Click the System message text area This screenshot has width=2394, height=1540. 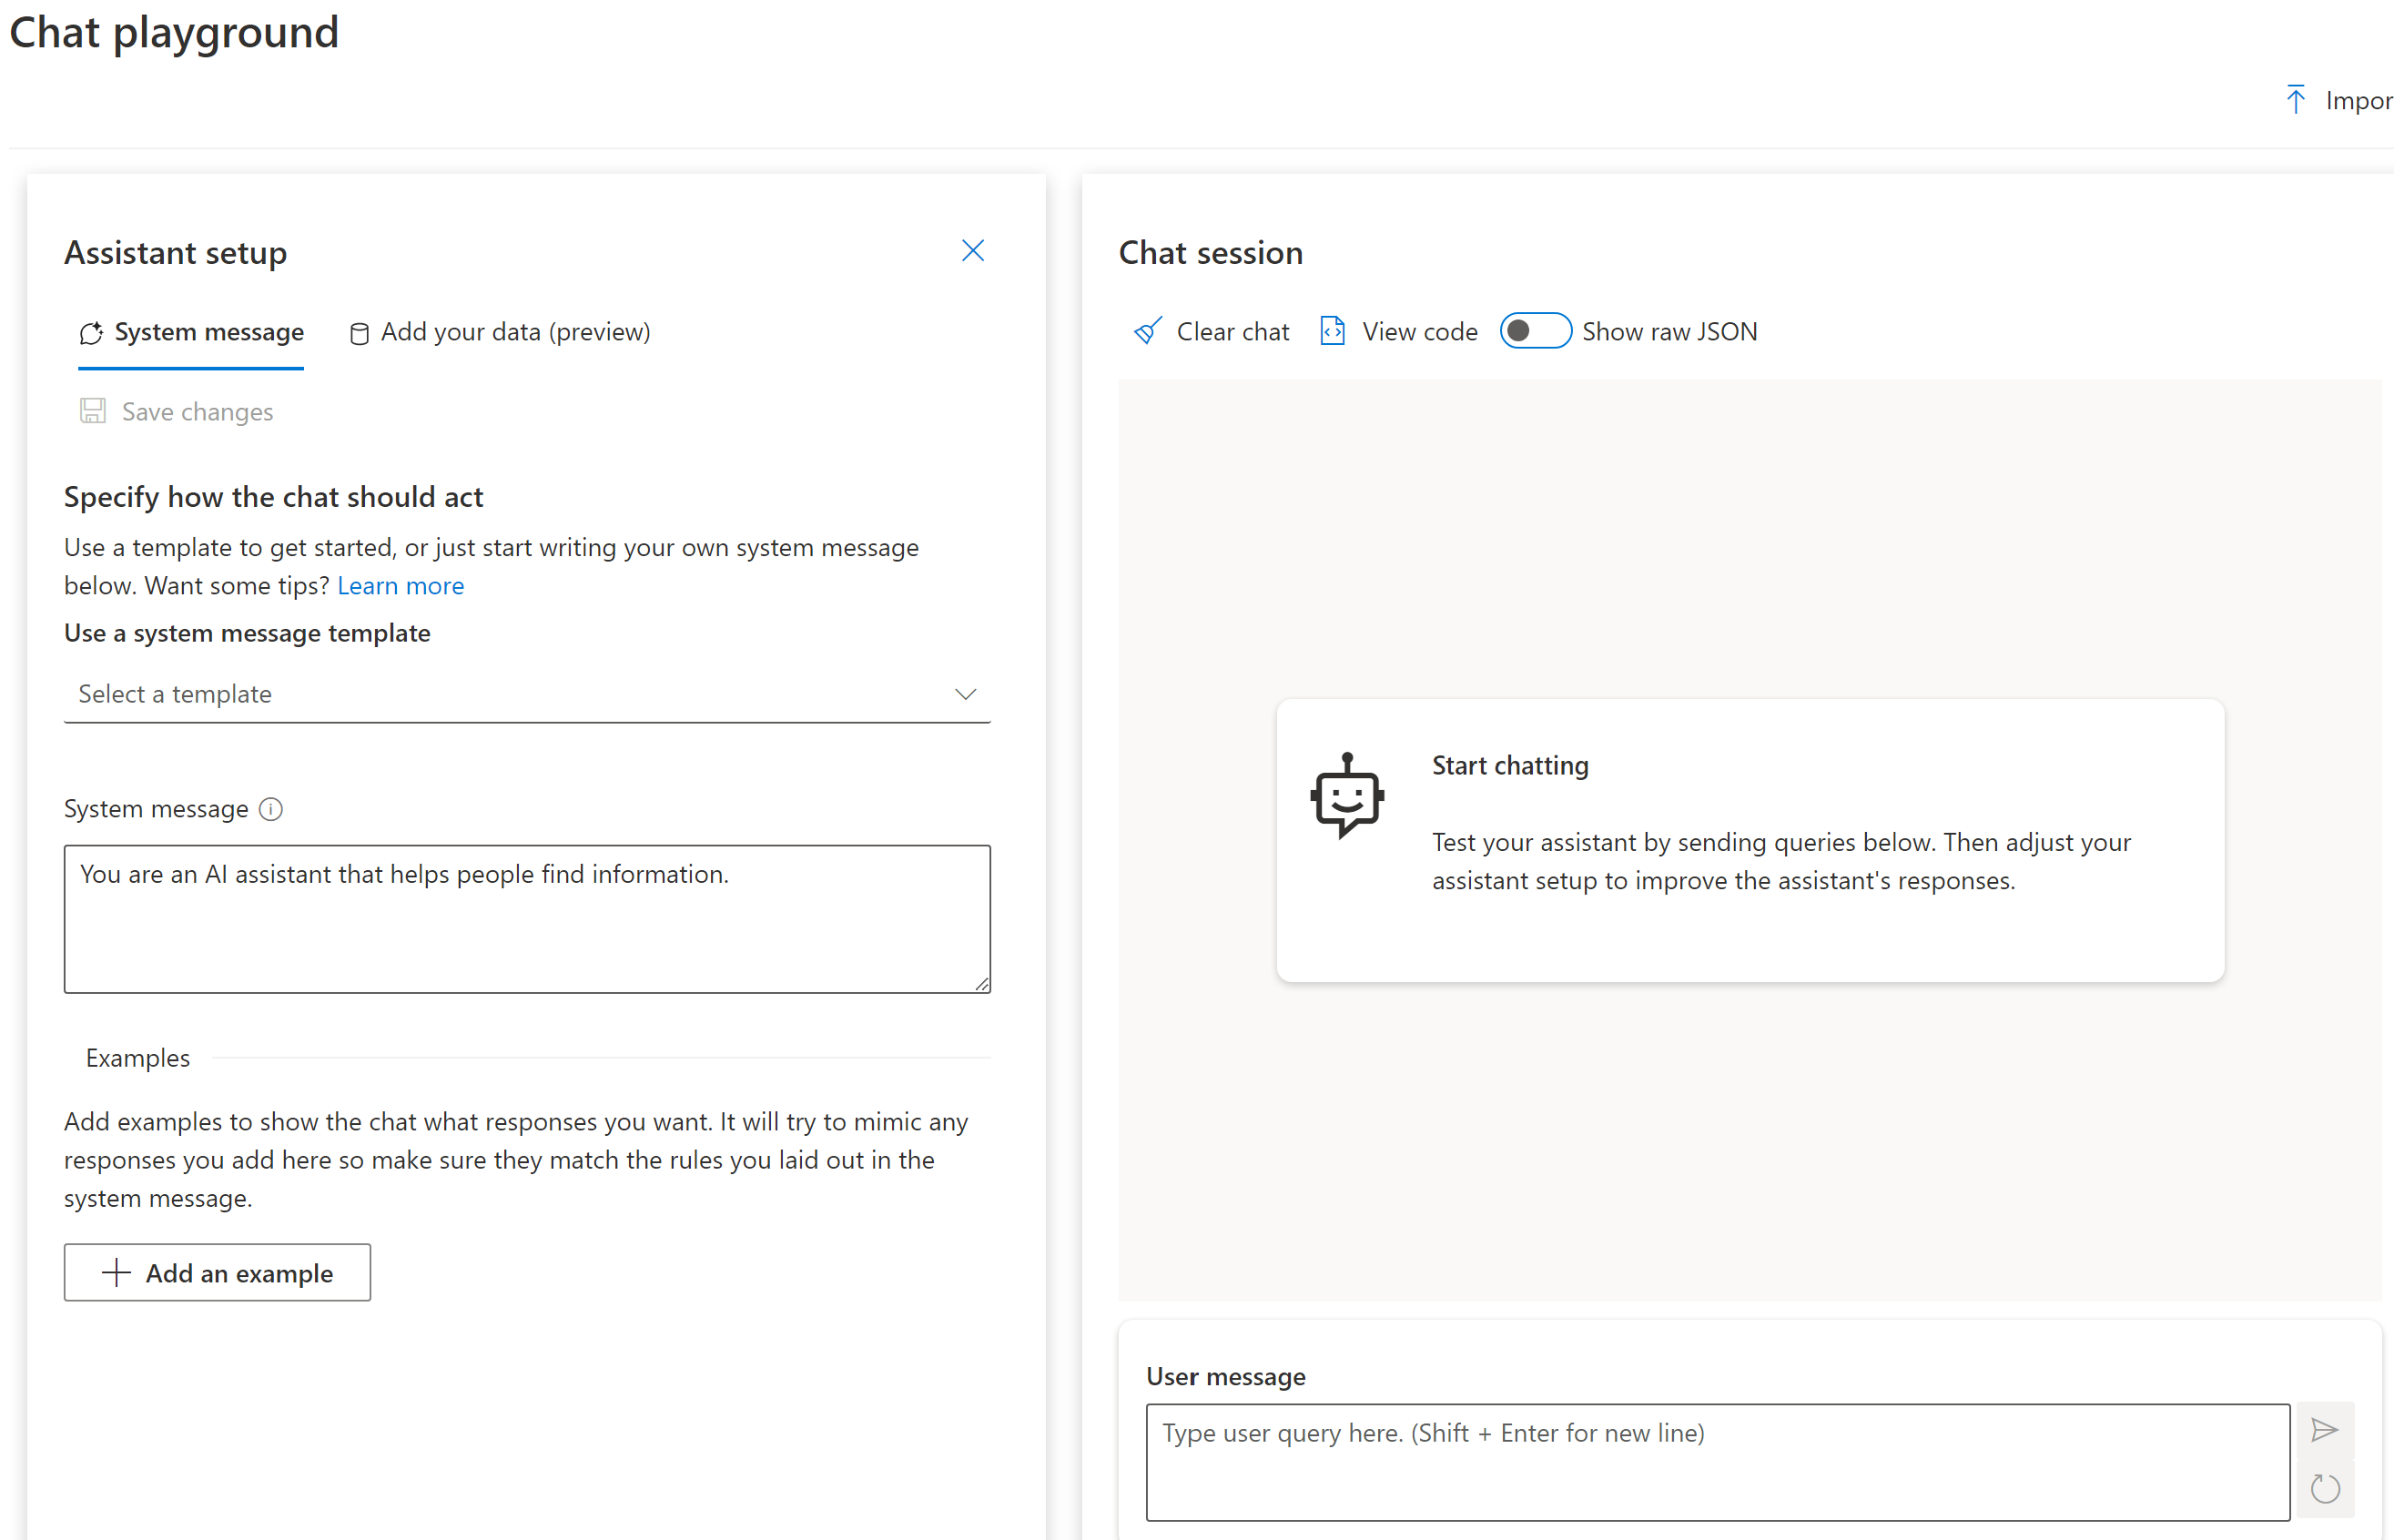click(x=527, y=918)
